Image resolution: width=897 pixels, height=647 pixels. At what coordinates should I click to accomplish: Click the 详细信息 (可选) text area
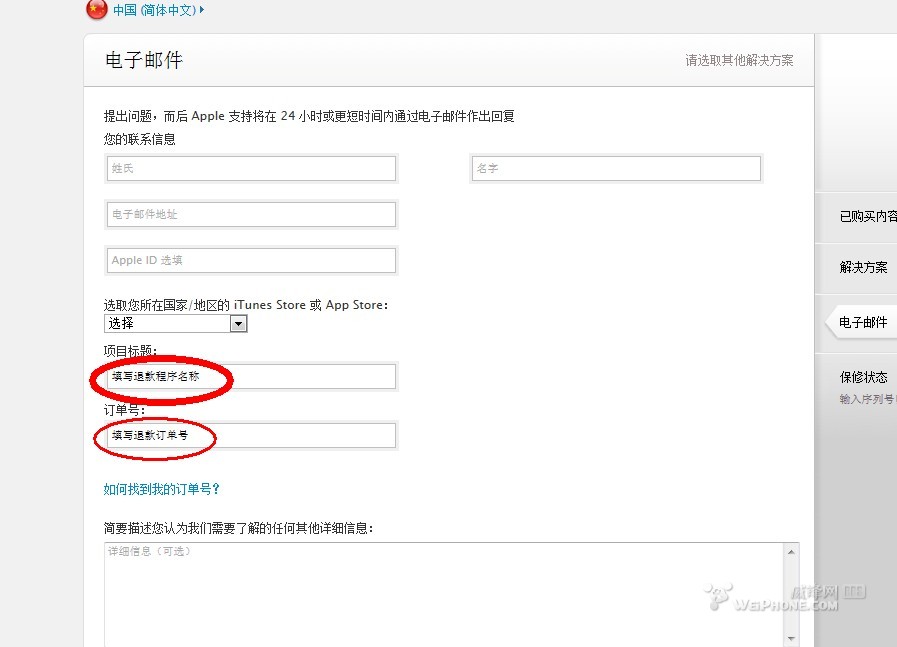(444, 595)
